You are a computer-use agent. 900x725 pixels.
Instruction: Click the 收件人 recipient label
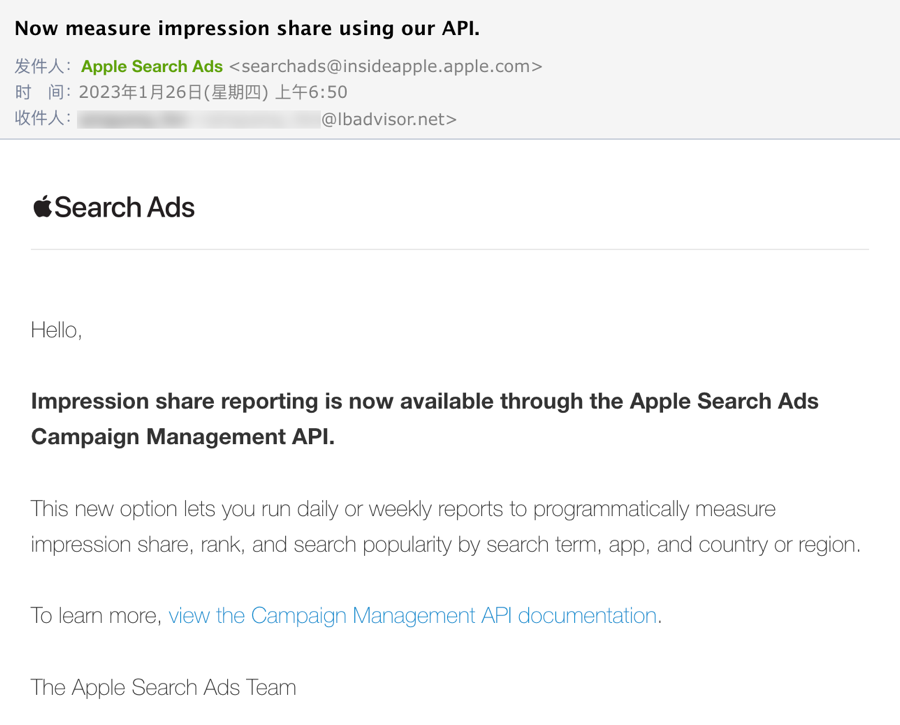pyautogui.click(x=41, y=119)
